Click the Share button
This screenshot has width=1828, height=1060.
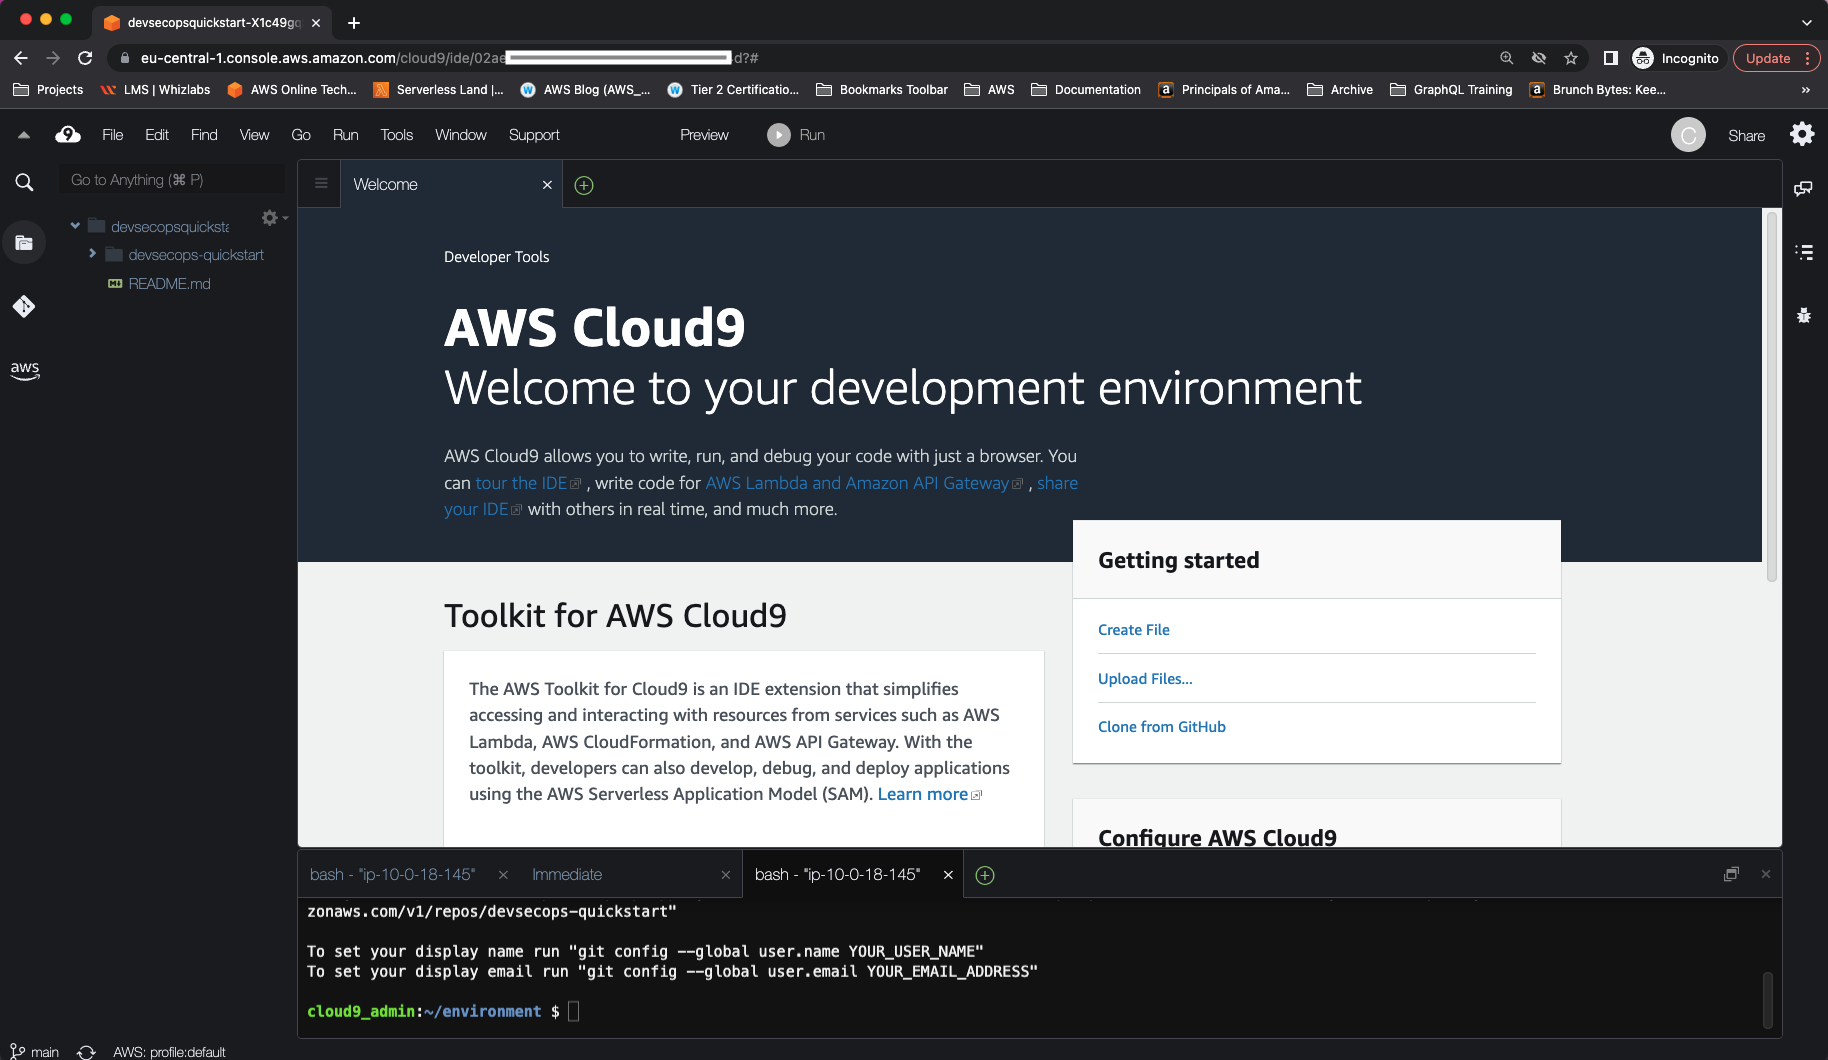click(1746, 136)
